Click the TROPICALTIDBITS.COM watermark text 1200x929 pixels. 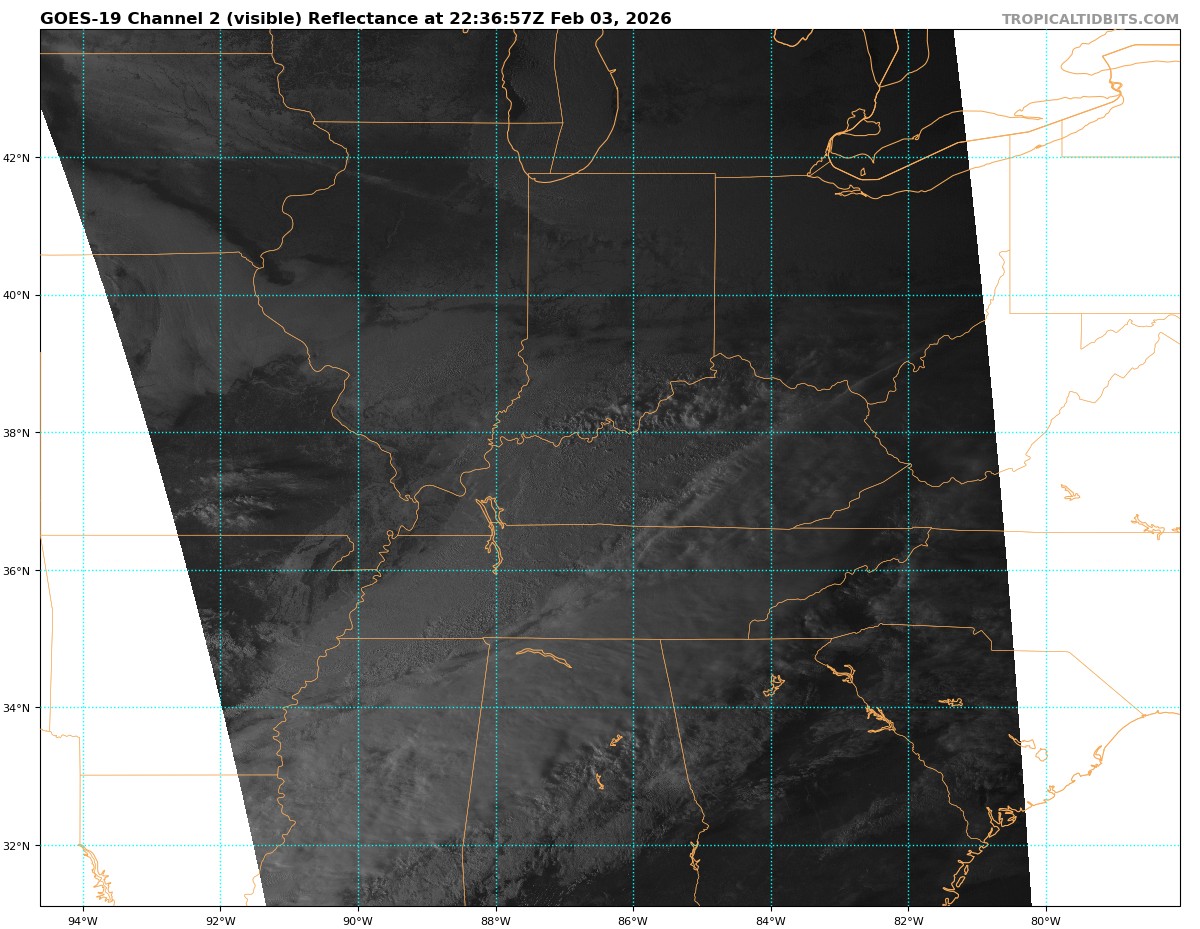click(1090, 19)
